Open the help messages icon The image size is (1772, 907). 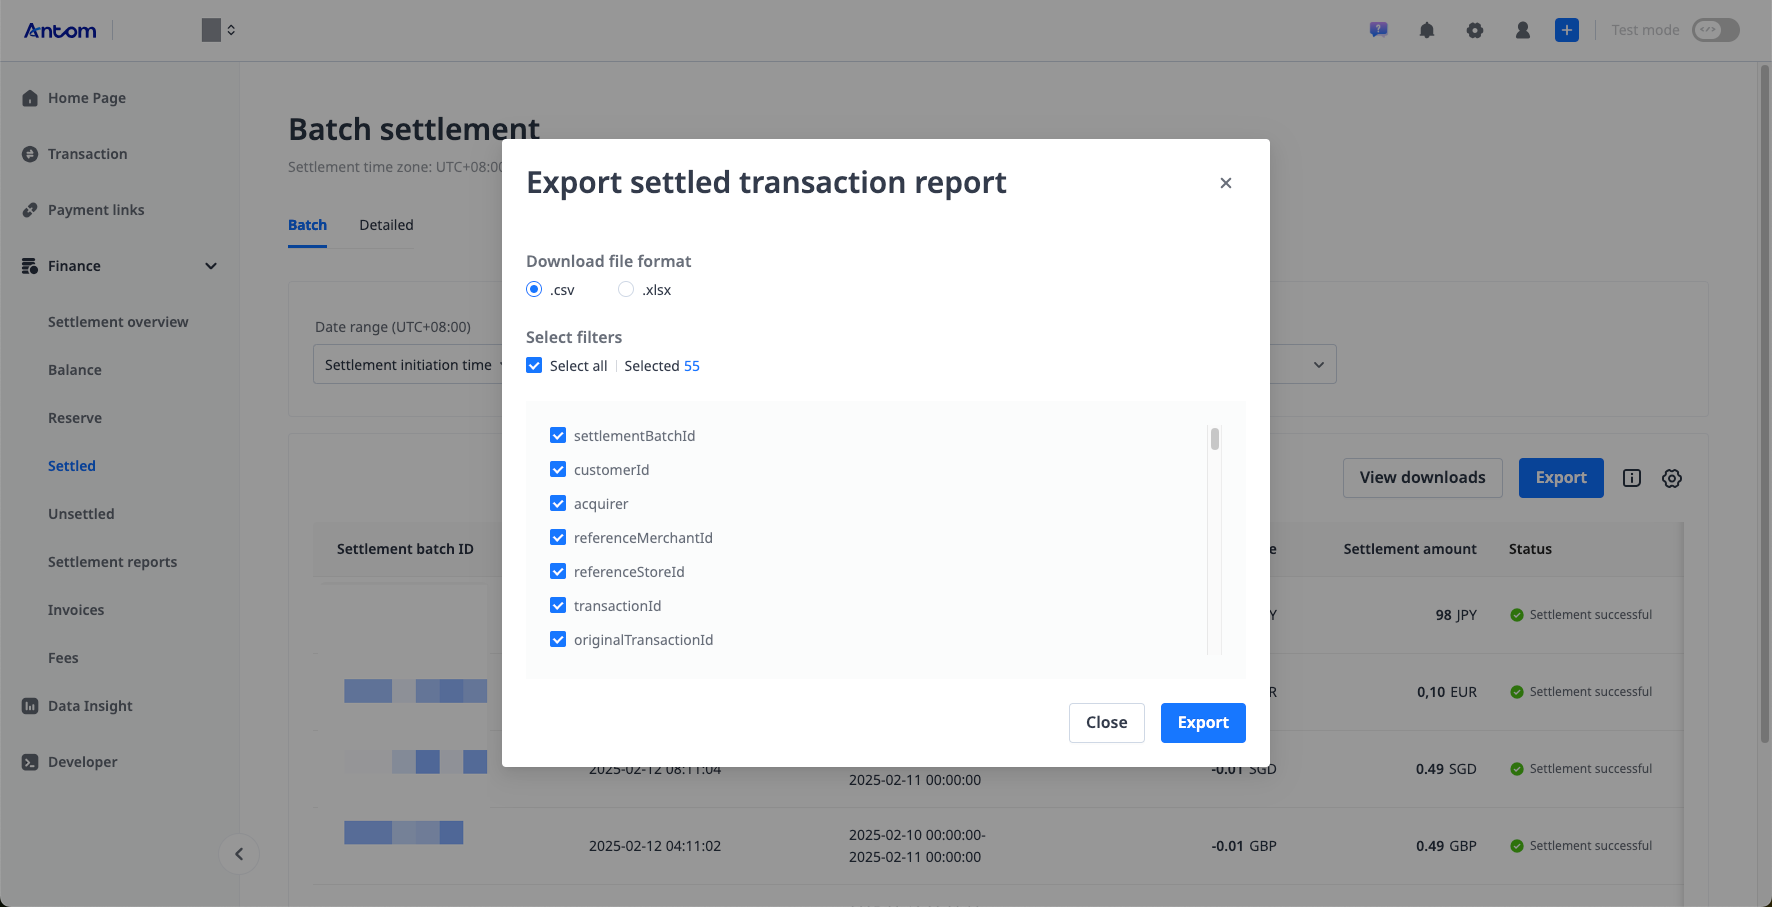[1378, 30]
